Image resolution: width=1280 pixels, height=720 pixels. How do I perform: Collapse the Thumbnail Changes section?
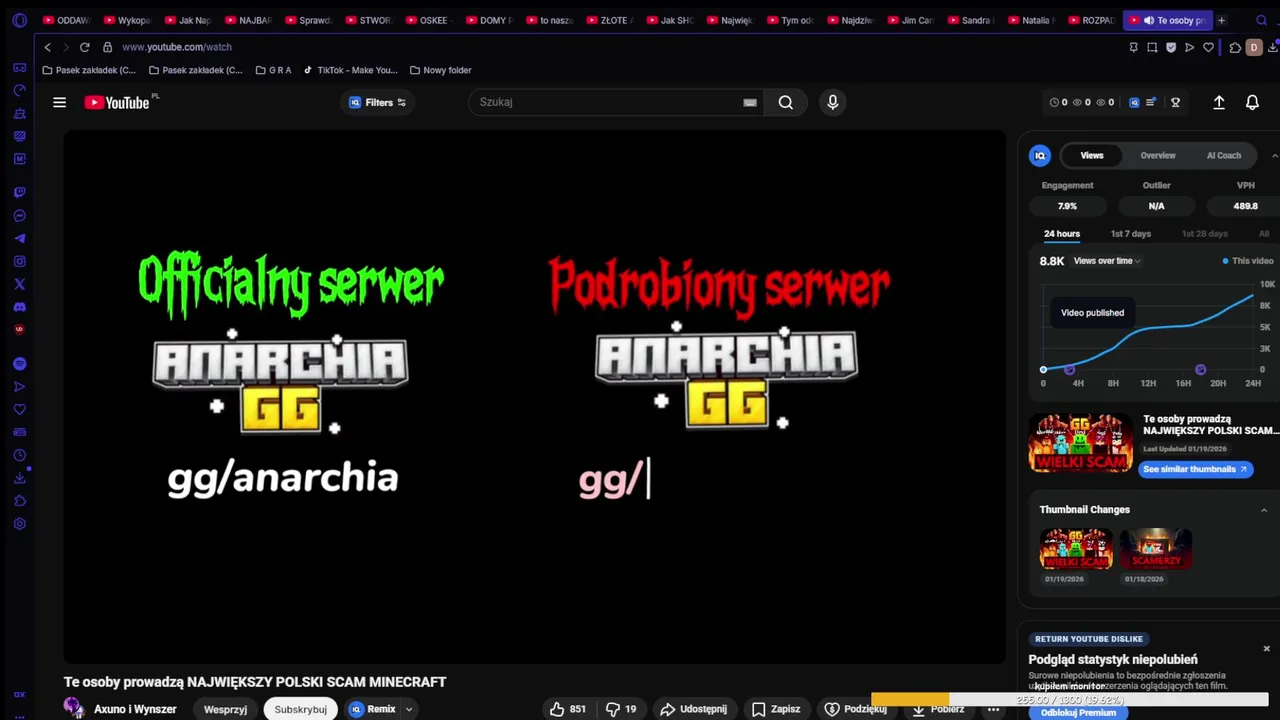click(1264, 510)
